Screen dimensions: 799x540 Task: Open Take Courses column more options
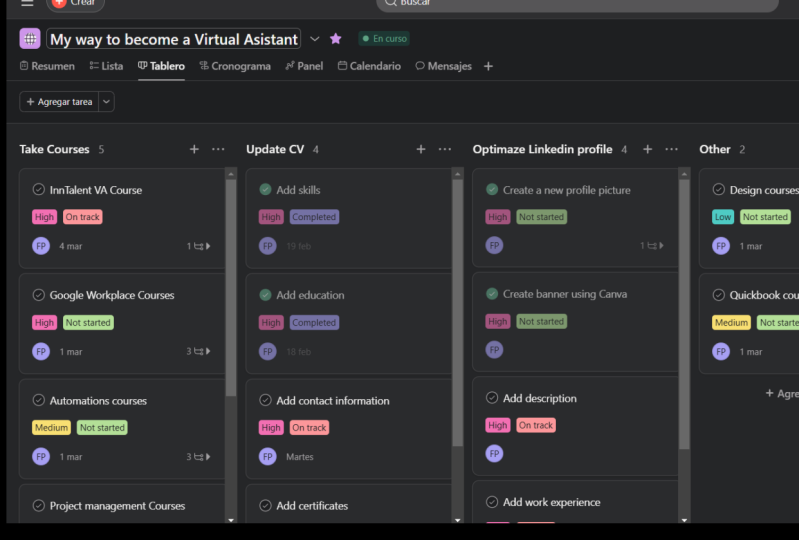pos(218,149)
